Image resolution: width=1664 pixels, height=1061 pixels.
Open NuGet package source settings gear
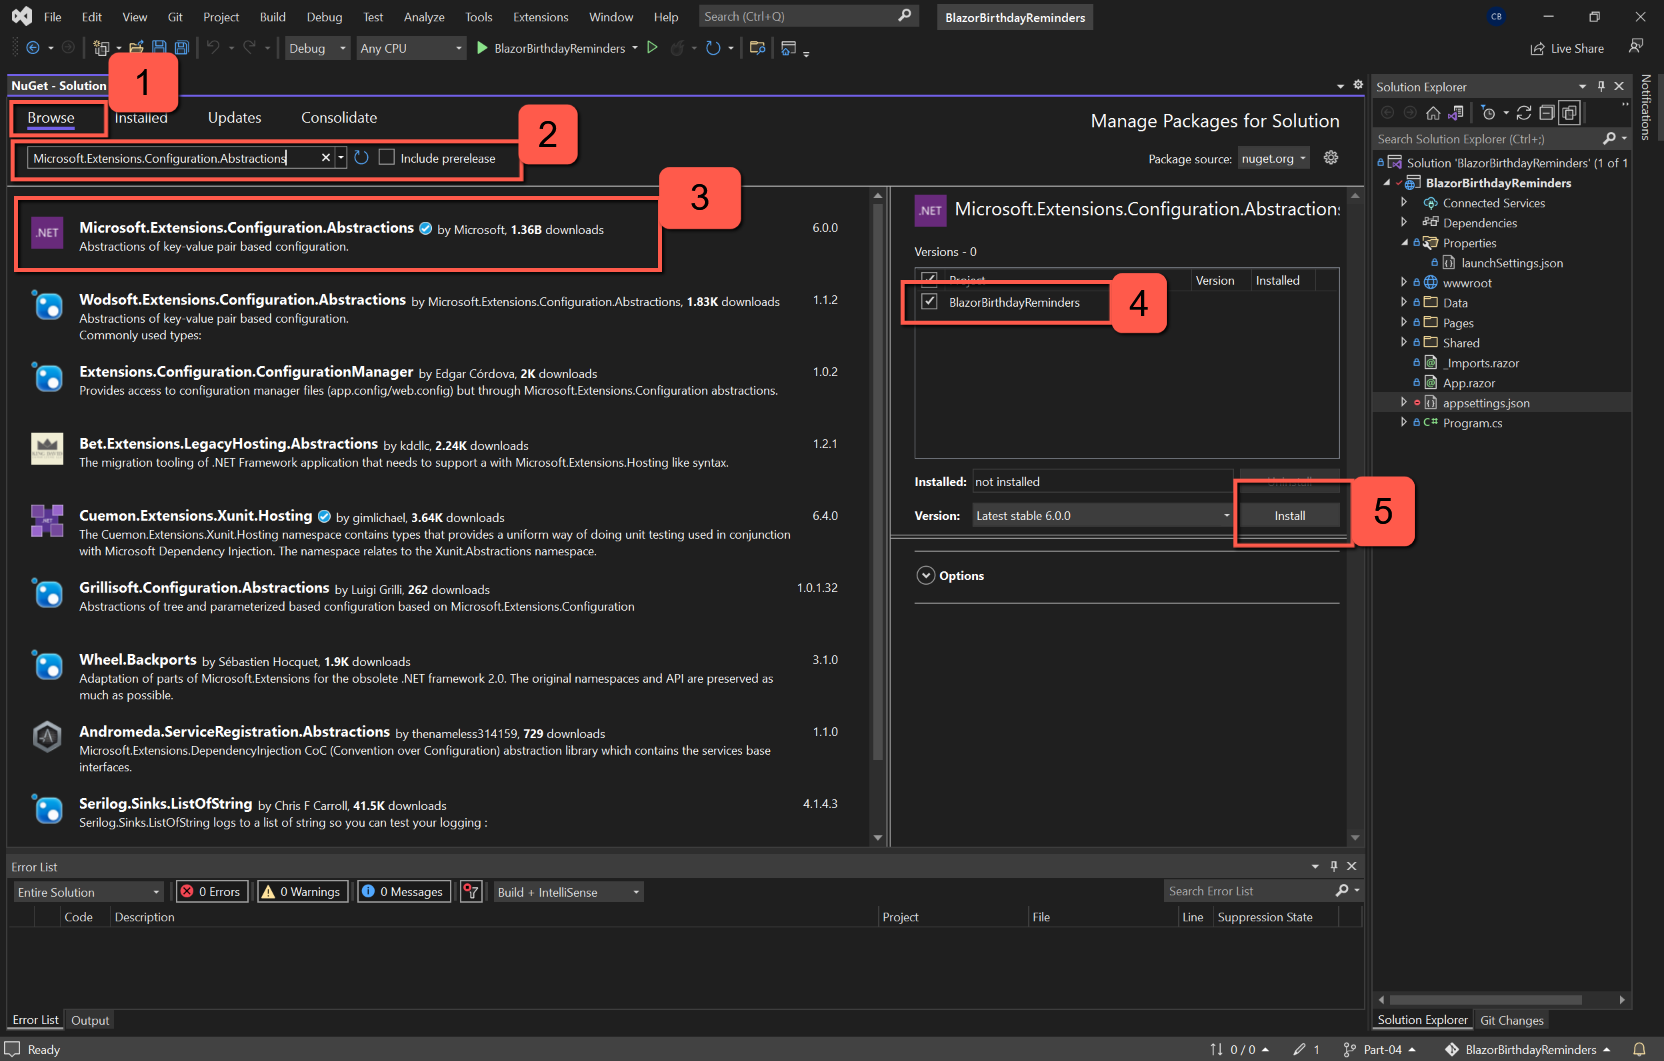coord(1331,158)
